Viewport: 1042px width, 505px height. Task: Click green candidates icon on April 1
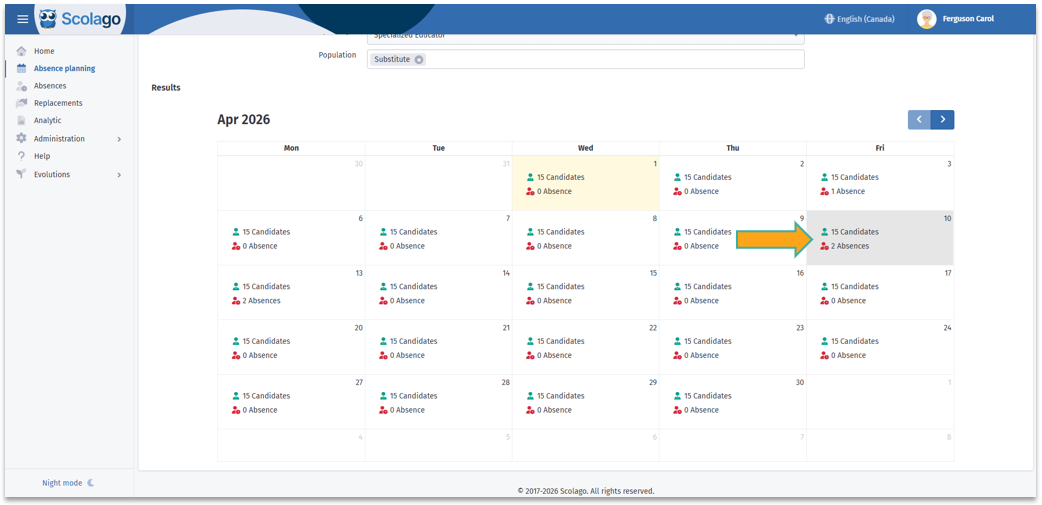tap(530, 177)
